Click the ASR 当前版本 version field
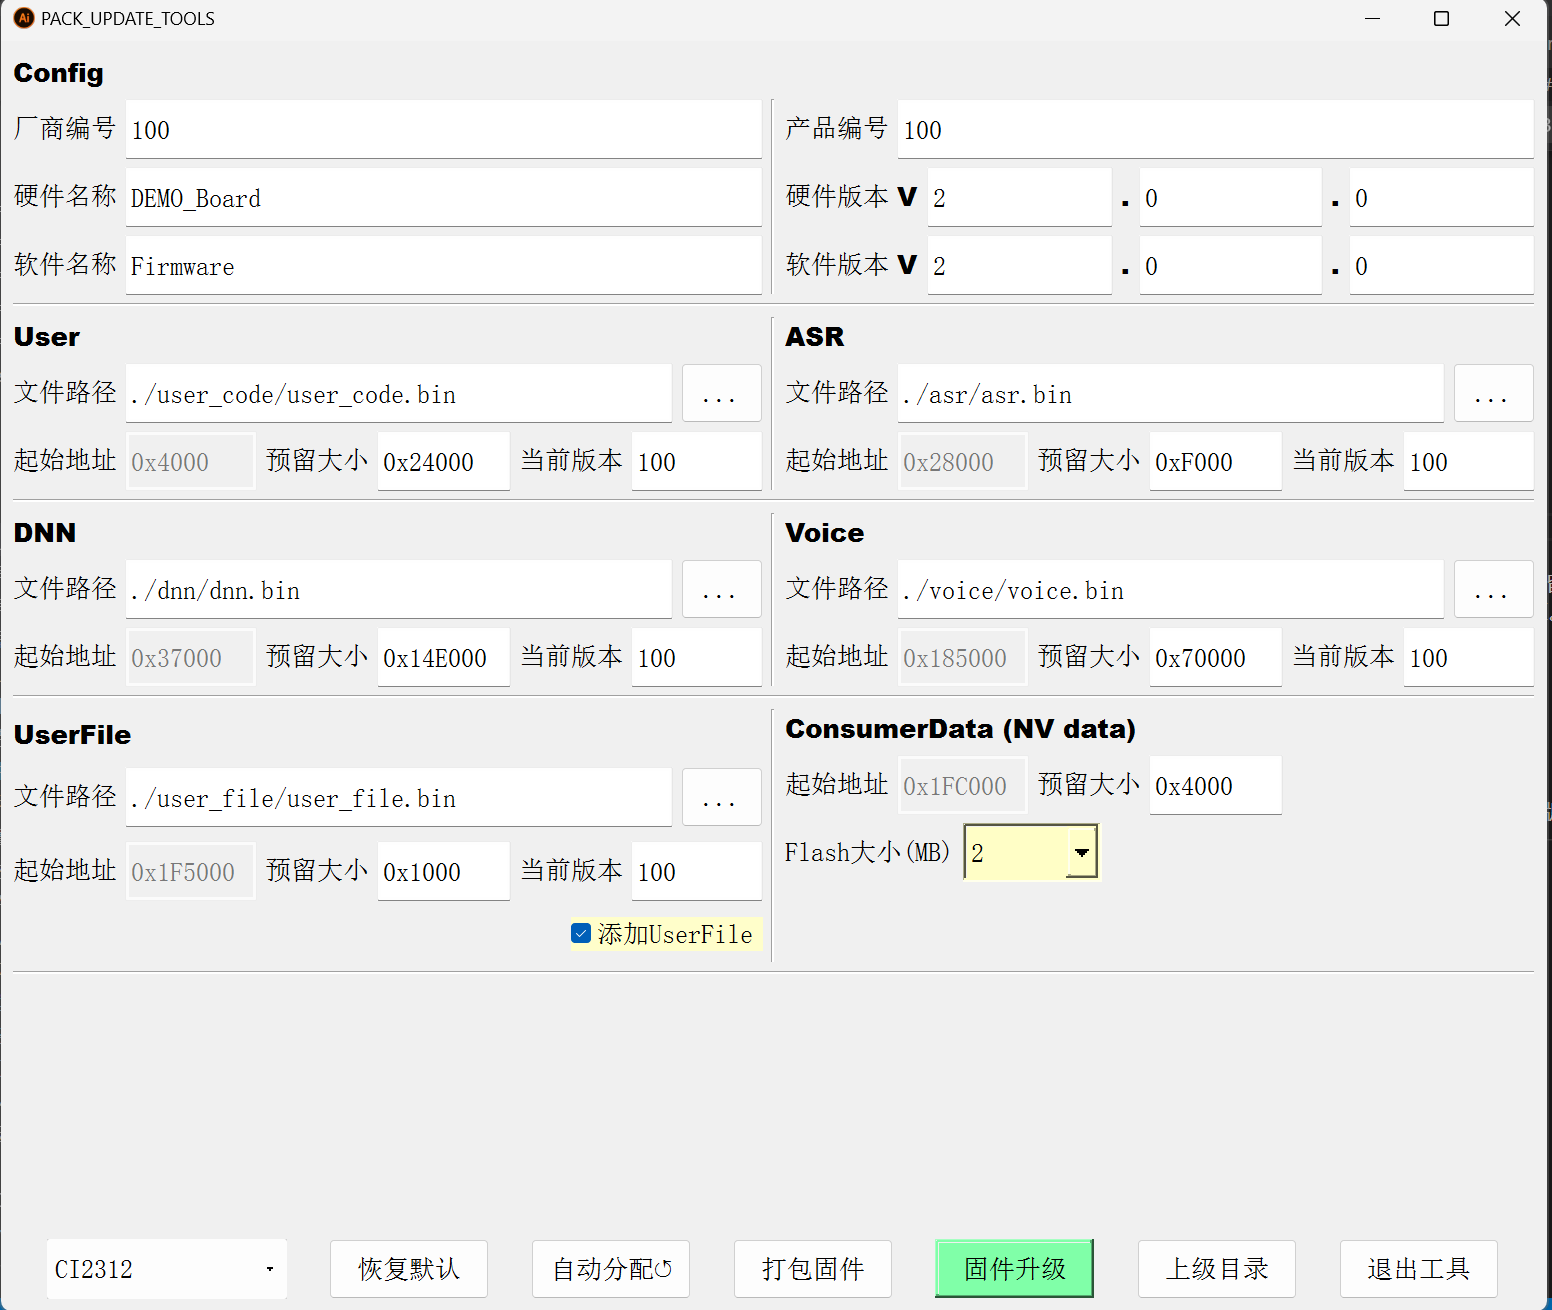The width and height of the screenshot is (1552, 1310). 1468,461
